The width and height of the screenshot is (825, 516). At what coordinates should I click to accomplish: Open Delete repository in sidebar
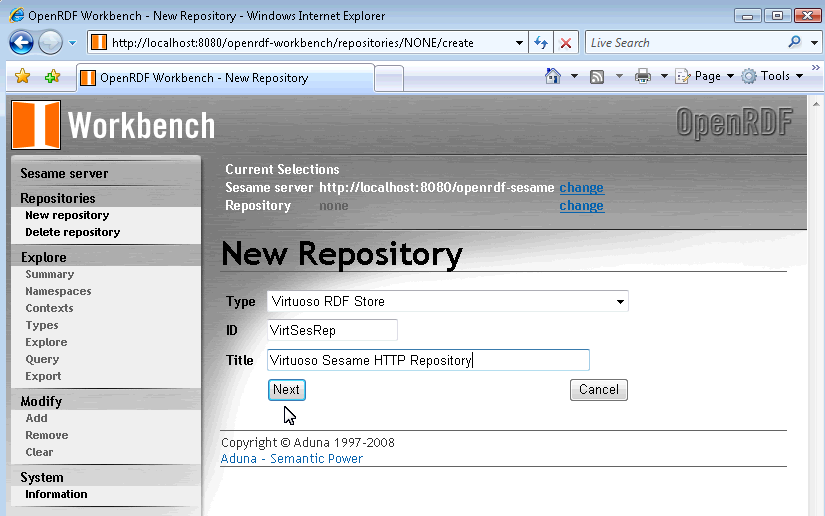click(x=72, y=232)
